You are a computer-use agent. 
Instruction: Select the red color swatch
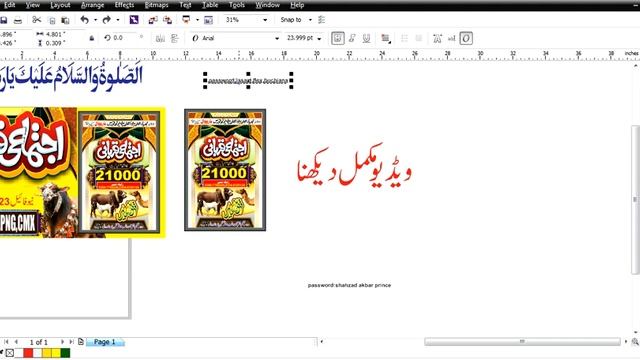(28, 353)
